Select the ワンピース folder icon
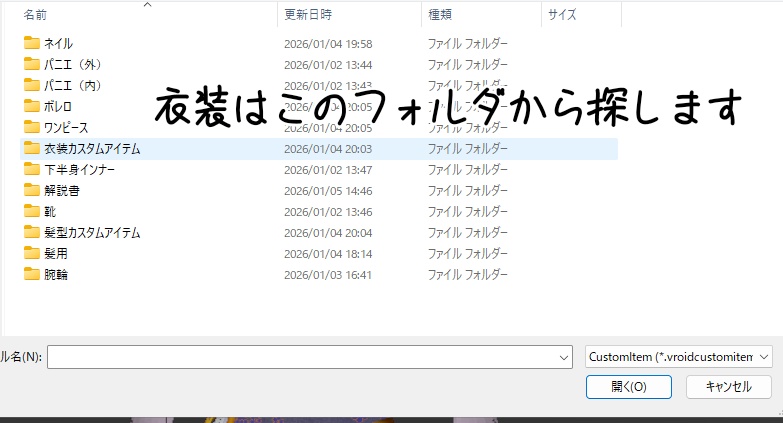The image size is (783, 423). coord(31,127)
